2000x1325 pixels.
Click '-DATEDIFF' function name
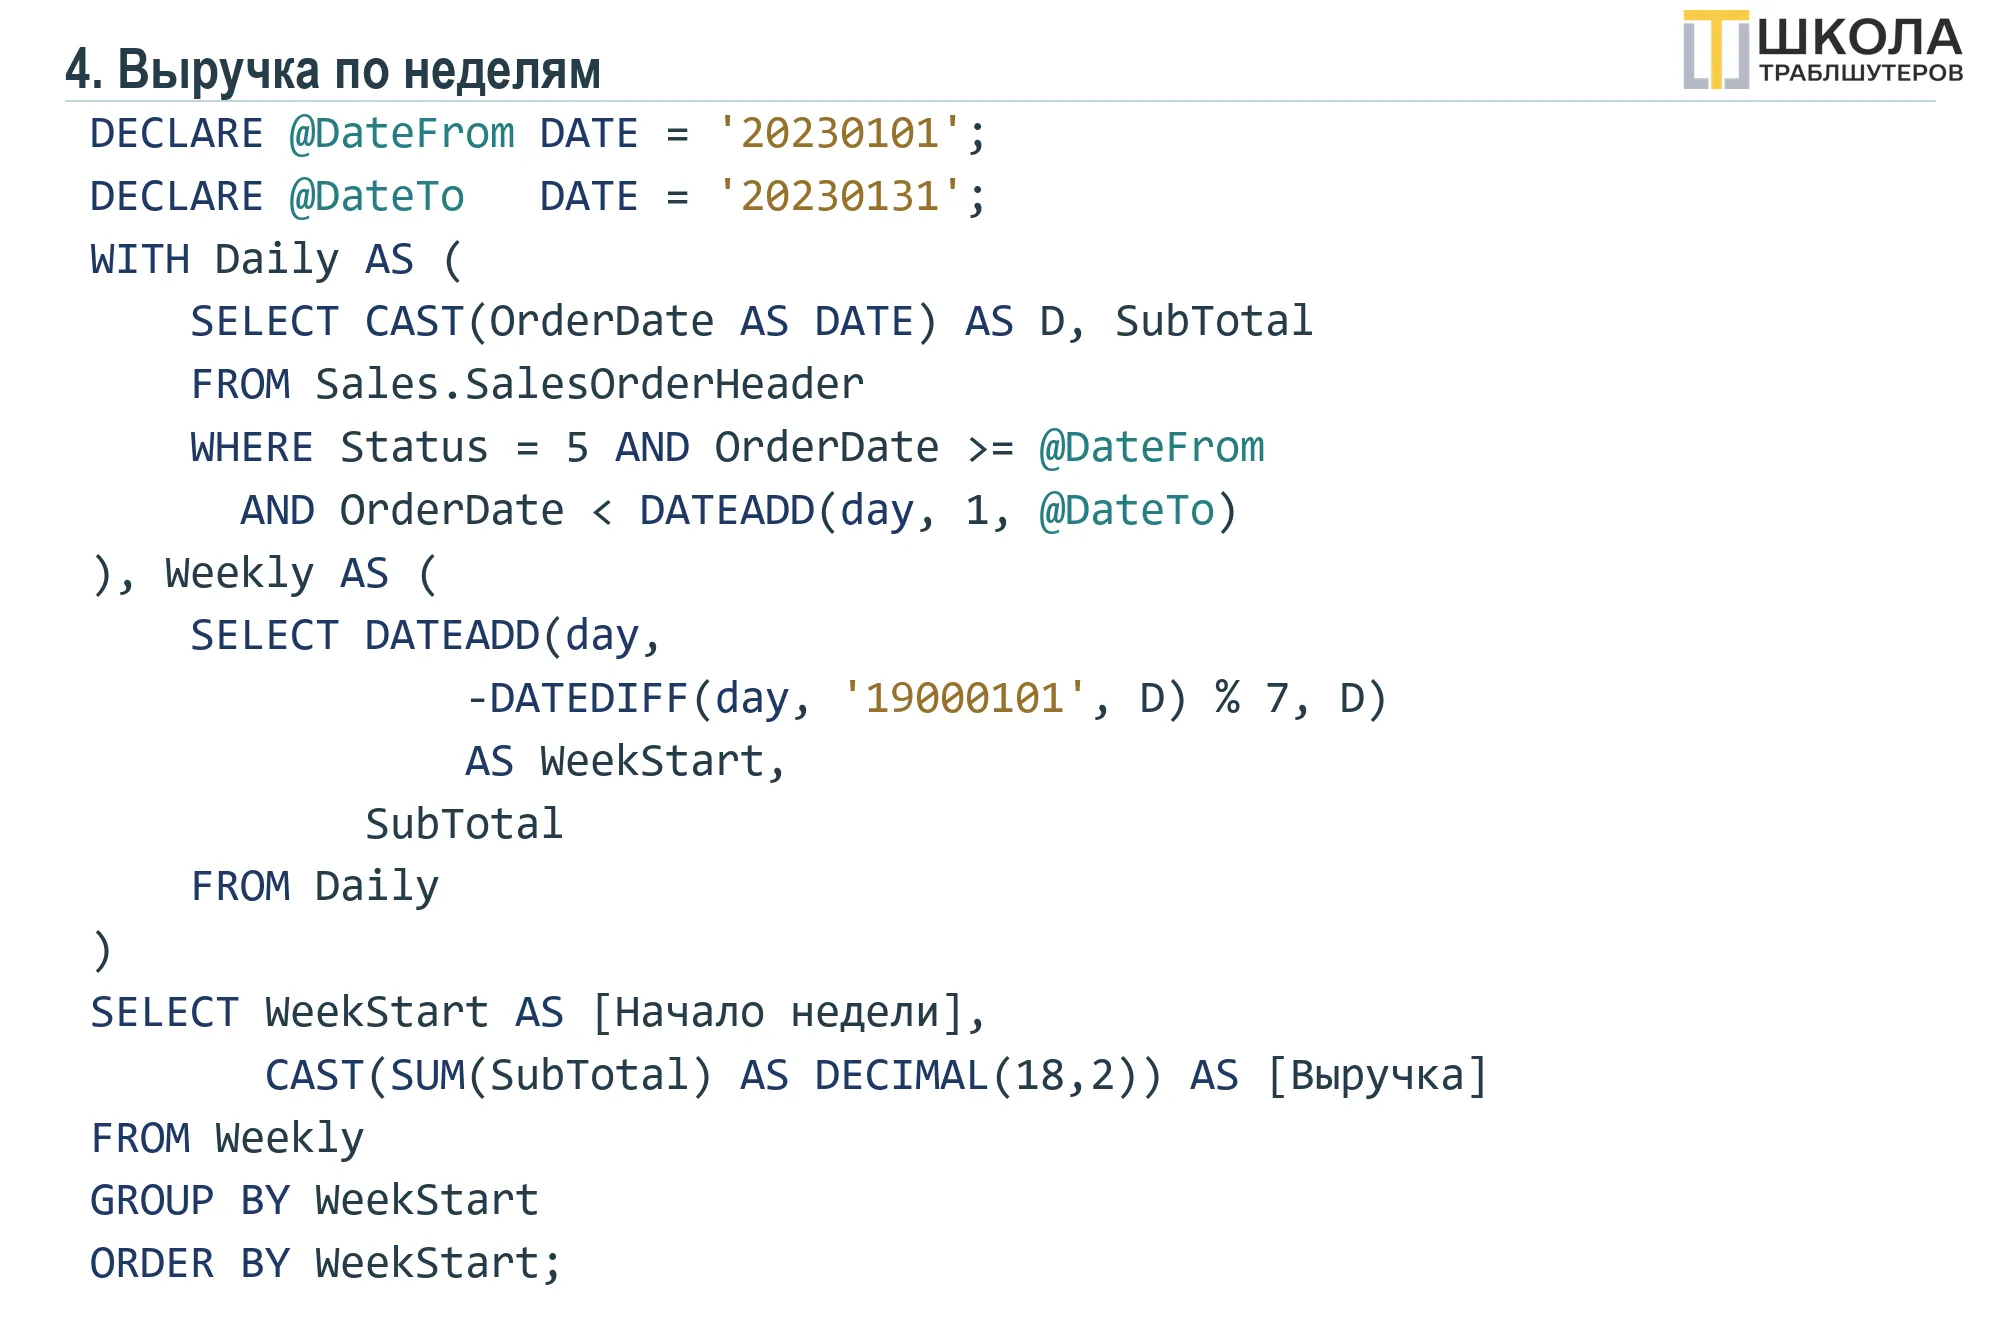click(x=577, y=698)
